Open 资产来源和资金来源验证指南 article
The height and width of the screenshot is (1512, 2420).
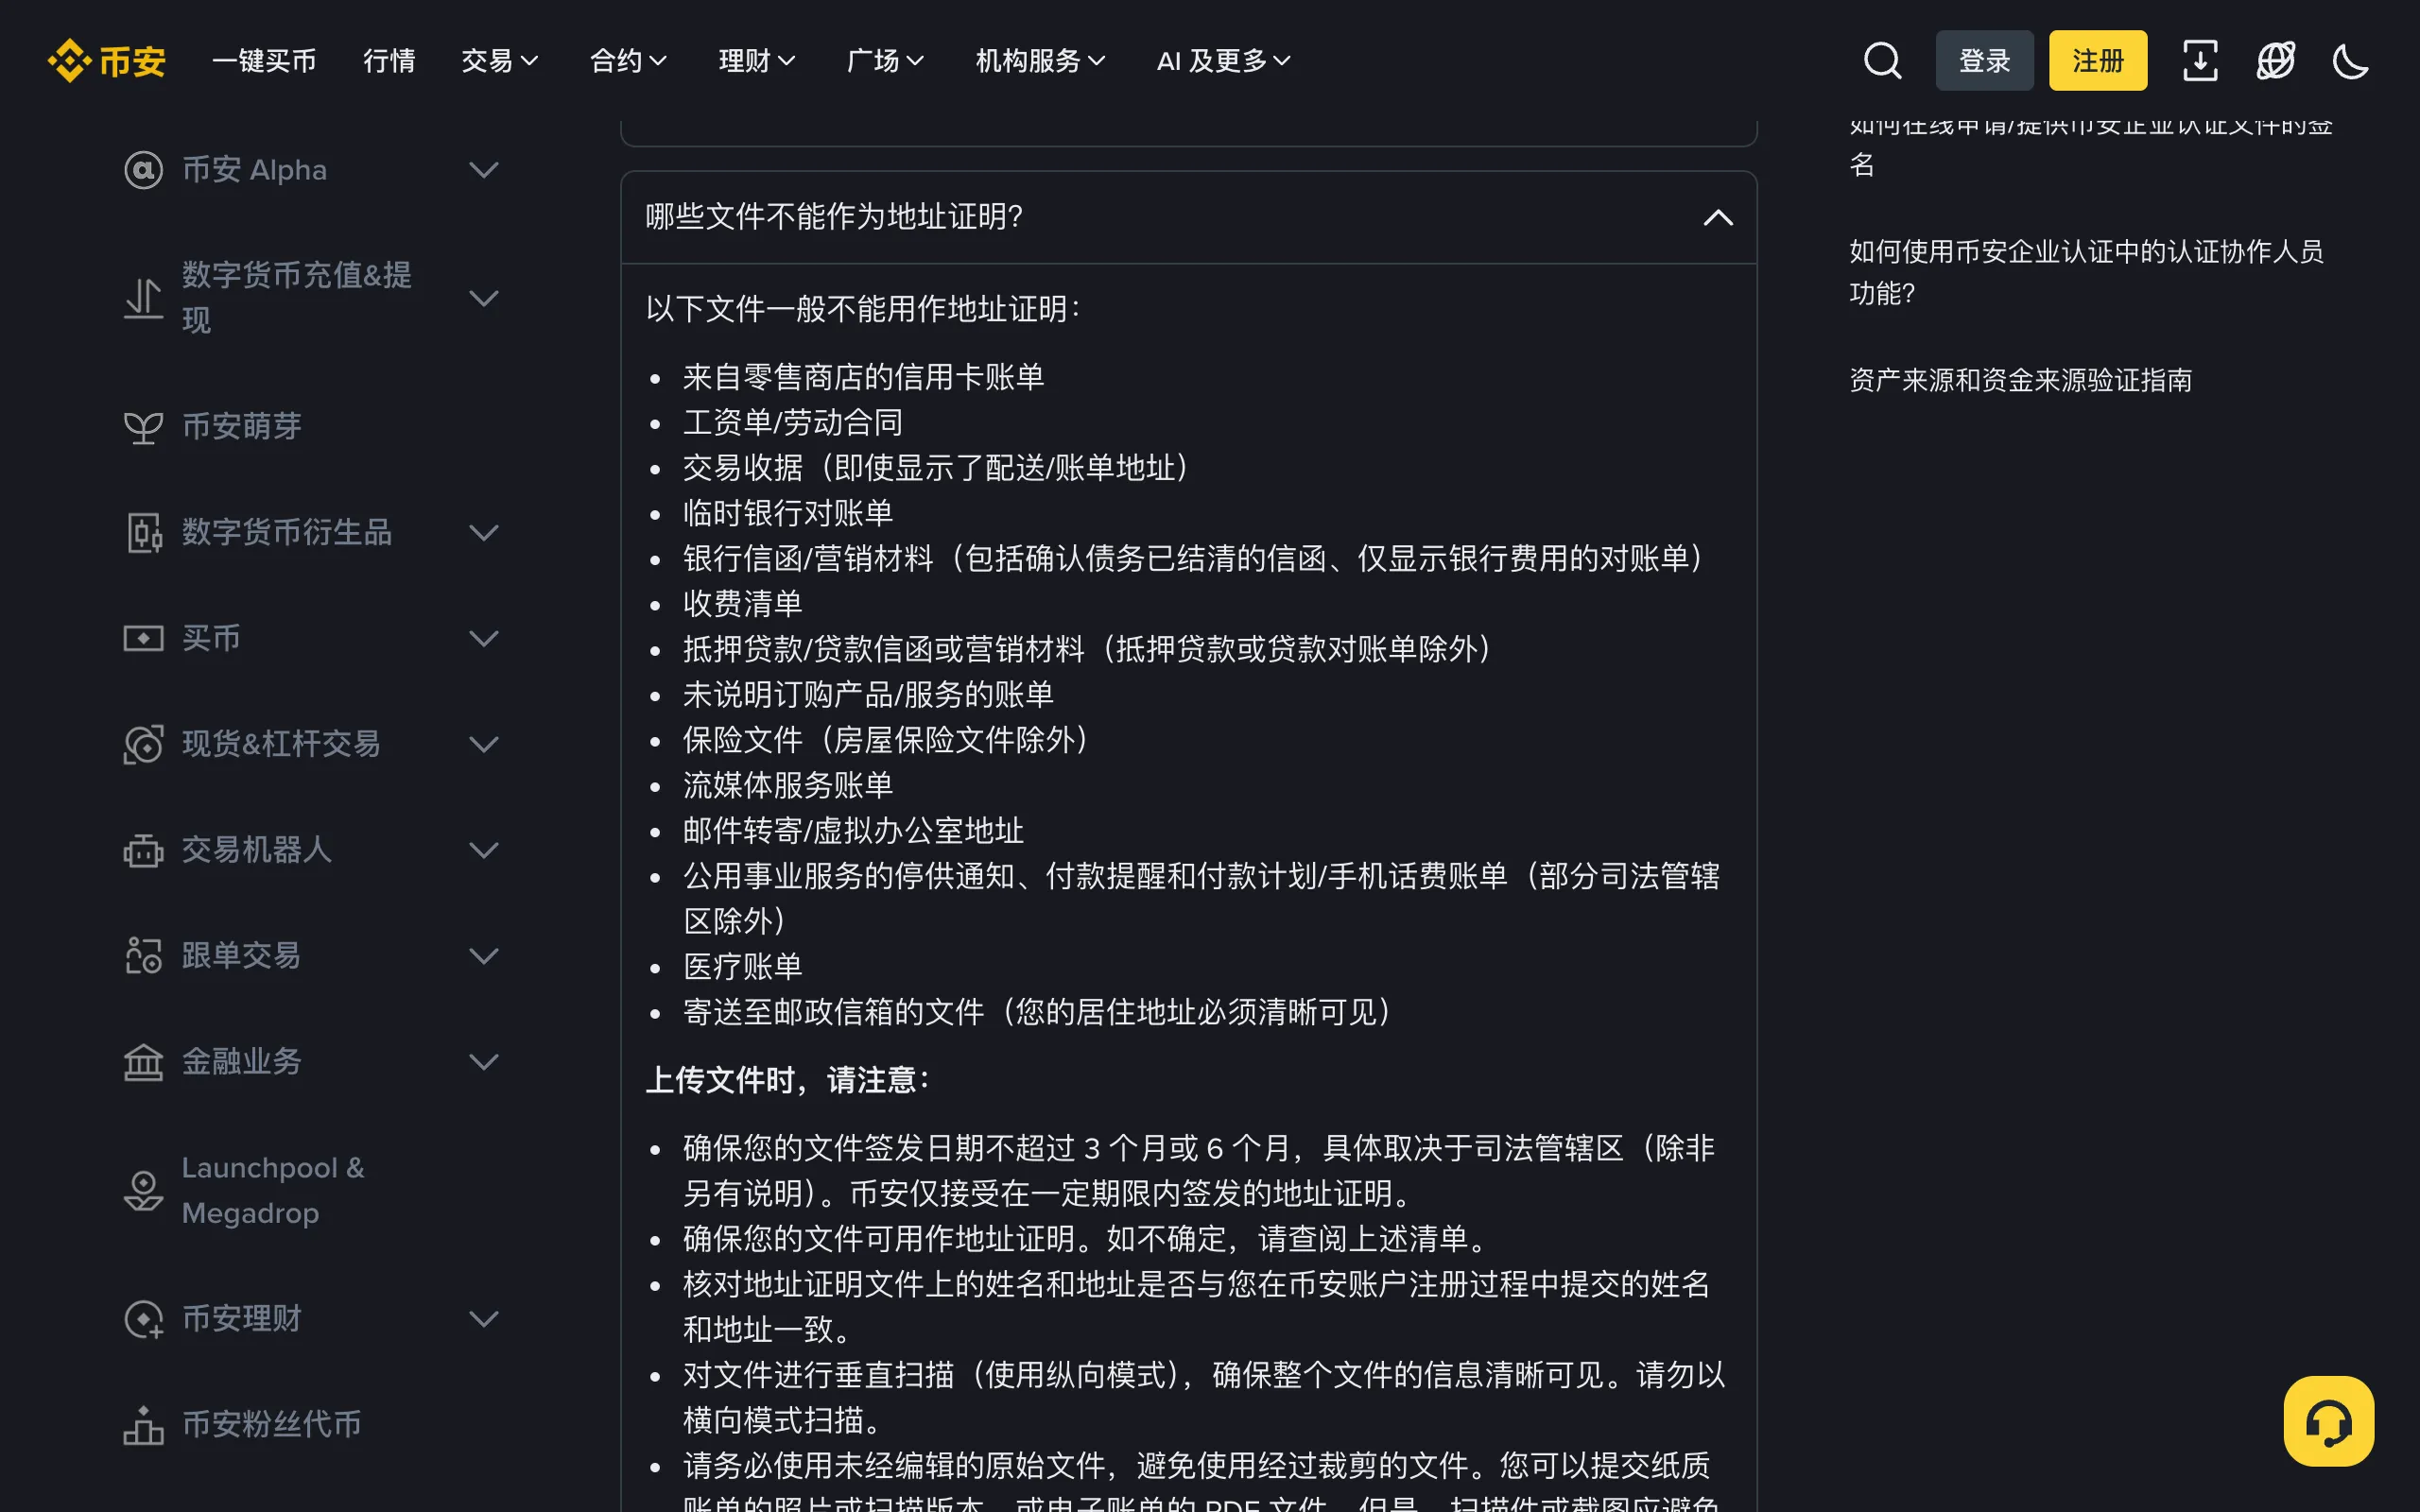coord(2020,380)
